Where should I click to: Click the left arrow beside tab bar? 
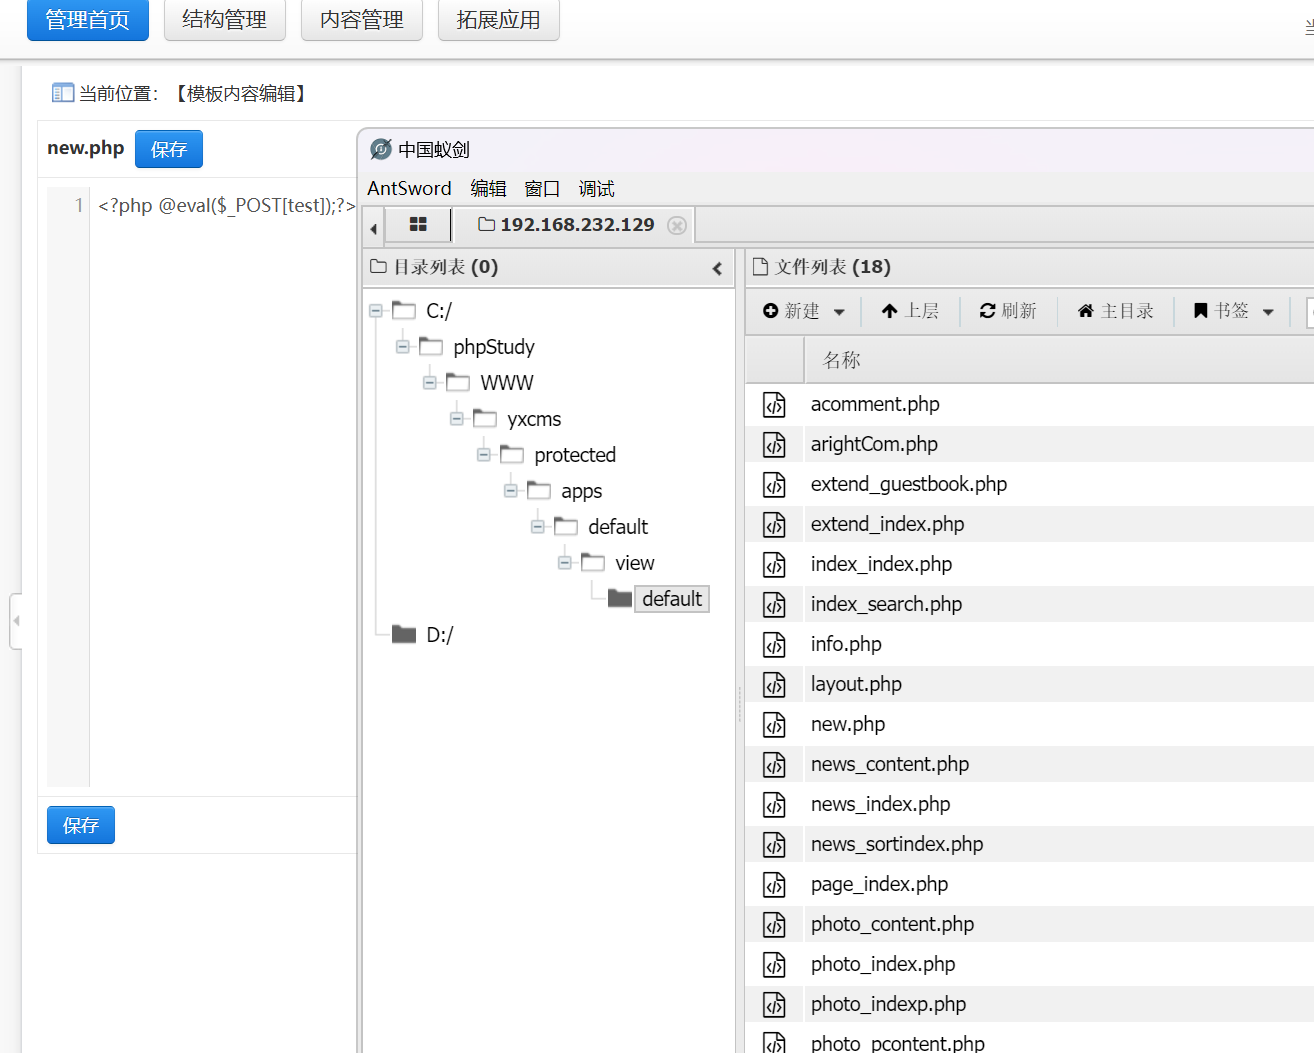click(373, 228)
